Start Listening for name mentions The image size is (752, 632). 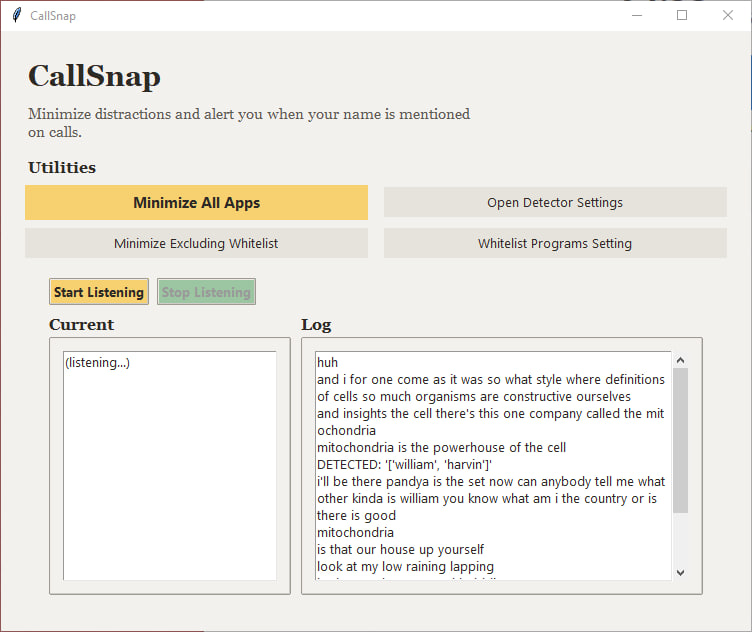point(99,292)
